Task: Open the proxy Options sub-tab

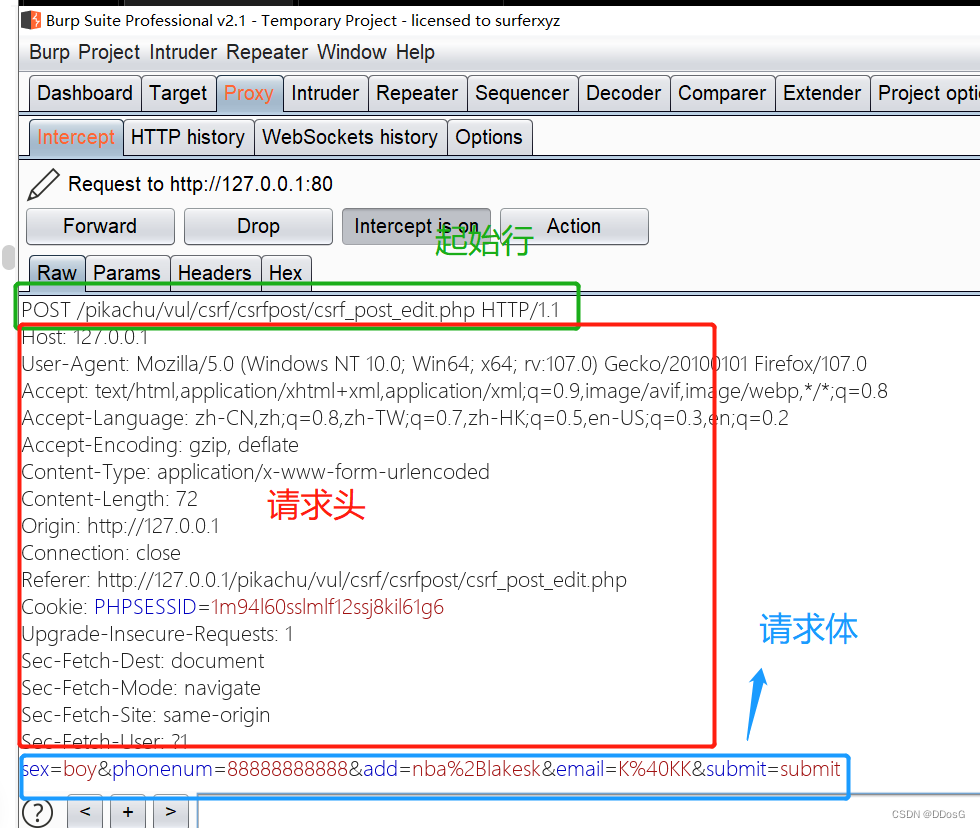Action: coord(489,137)
